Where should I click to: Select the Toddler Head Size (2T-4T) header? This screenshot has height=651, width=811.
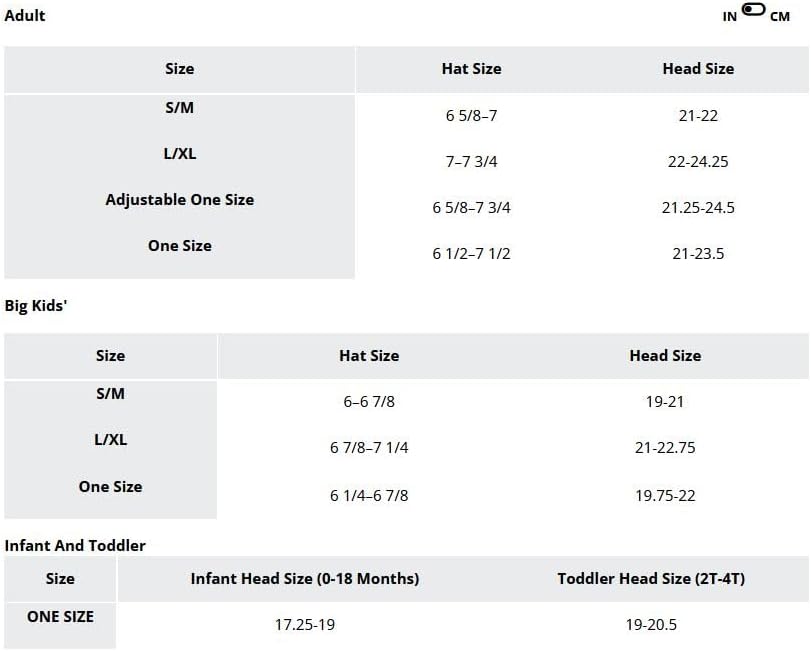tap(651, 579)
